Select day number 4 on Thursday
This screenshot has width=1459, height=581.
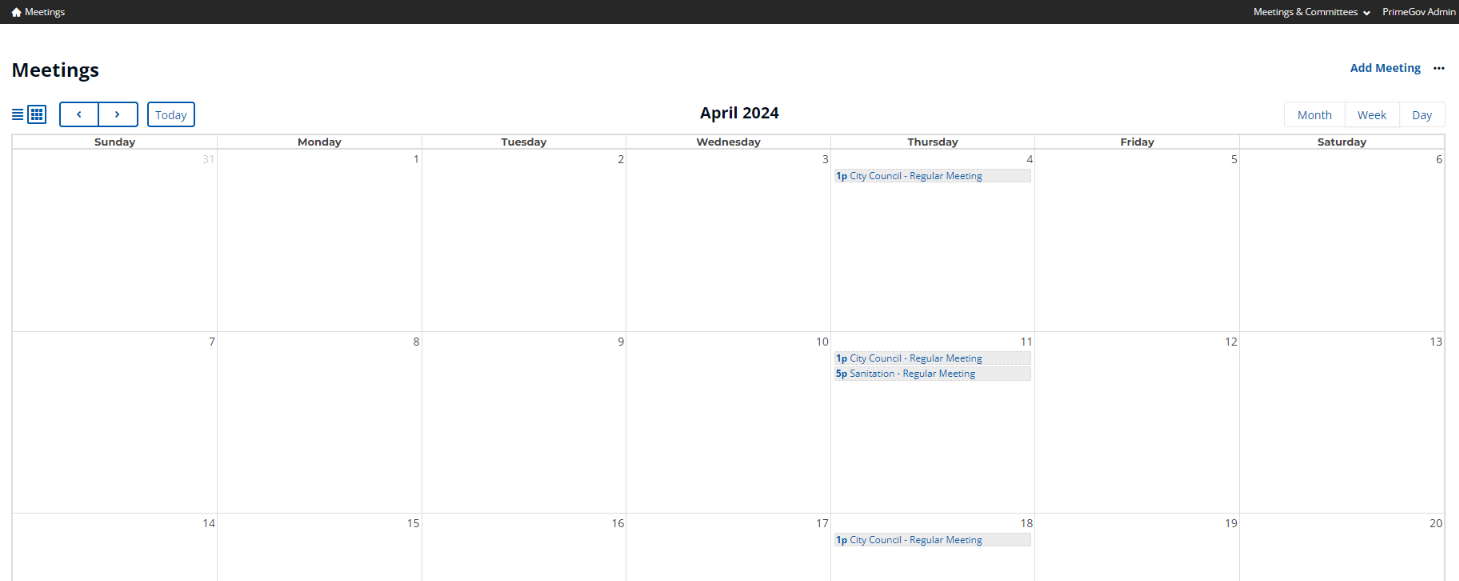[x=1029, y=159]
